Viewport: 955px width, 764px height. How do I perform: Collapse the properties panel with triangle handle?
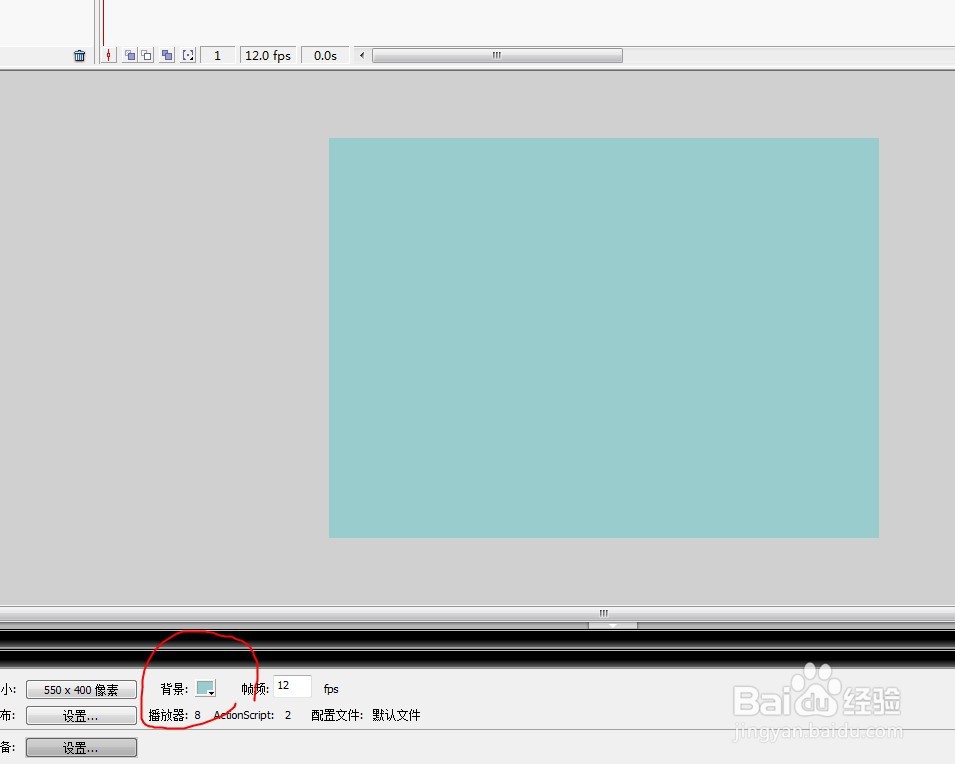(x=613, y=625)
